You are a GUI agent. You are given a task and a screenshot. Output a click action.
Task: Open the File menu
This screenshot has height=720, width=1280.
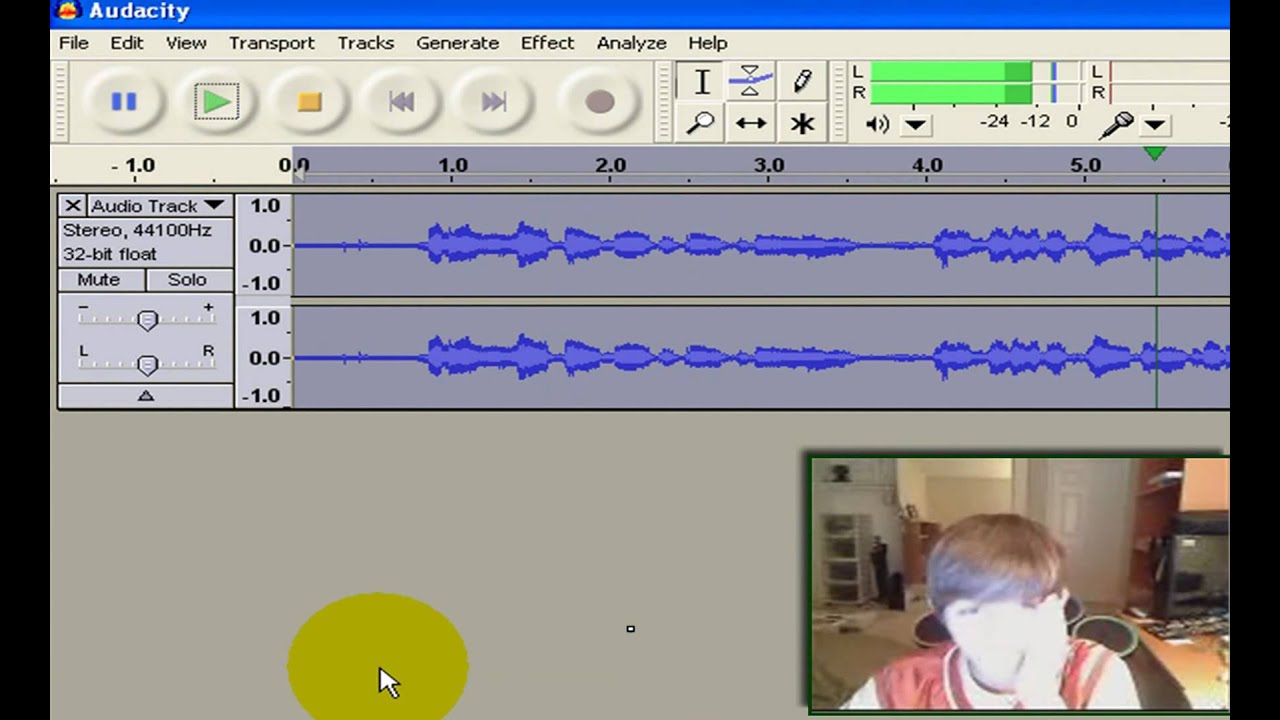tap(73, 43)
